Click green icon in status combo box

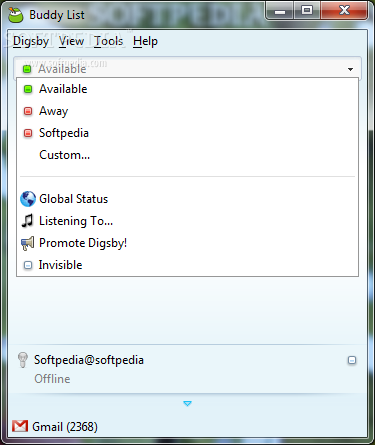tap(27, 69)
